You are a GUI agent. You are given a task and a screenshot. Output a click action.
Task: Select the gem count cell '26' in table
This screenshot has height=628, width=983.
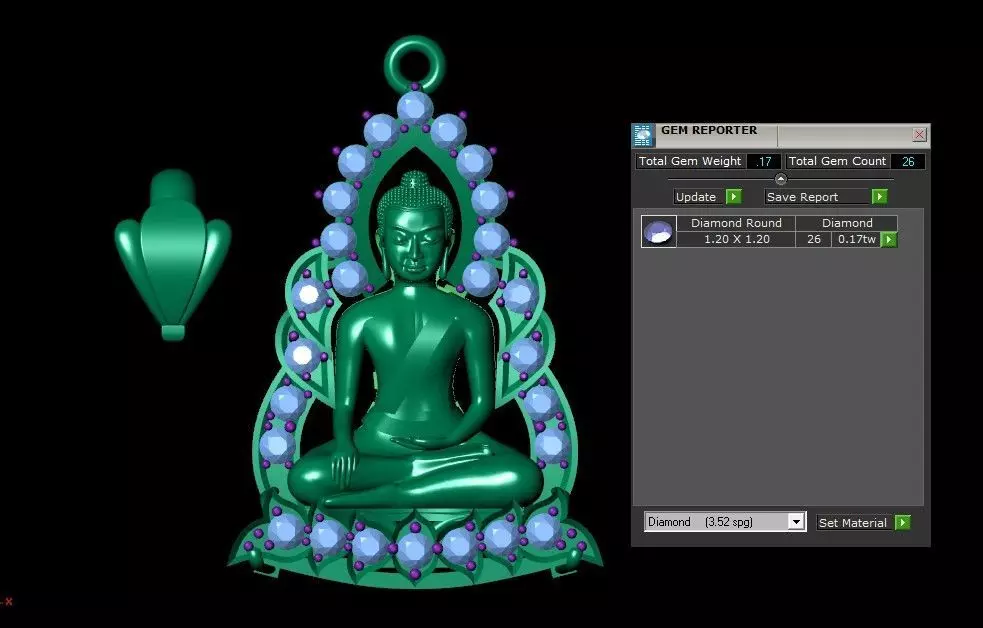[814, 239]
